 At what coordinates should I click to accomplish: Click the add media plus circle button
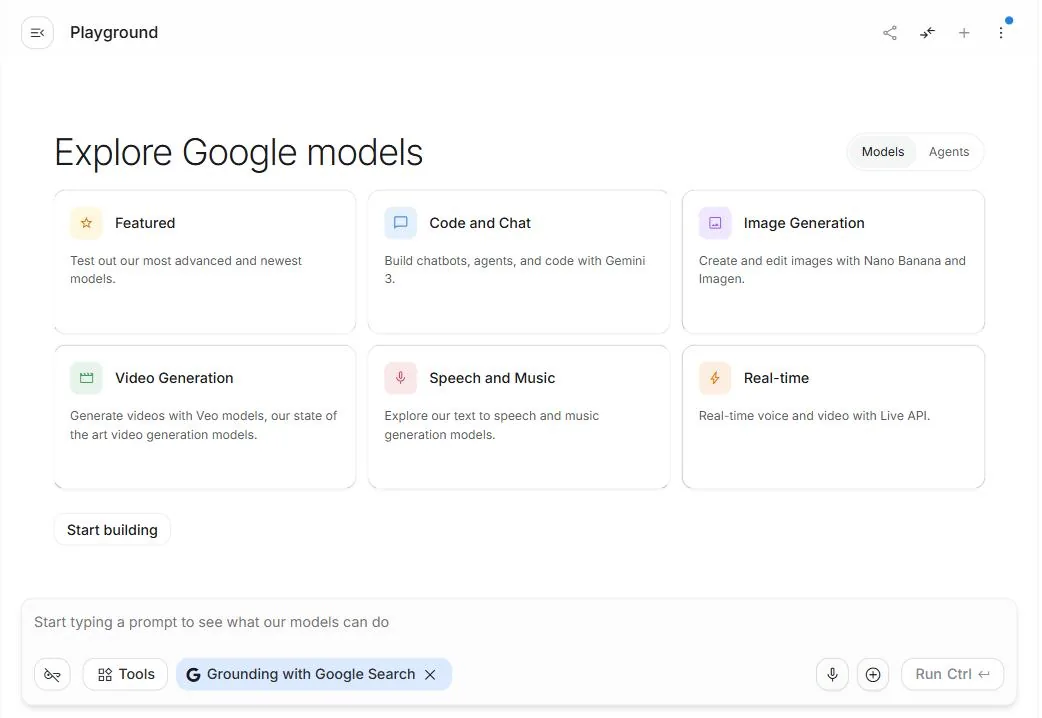click(873, 675)
